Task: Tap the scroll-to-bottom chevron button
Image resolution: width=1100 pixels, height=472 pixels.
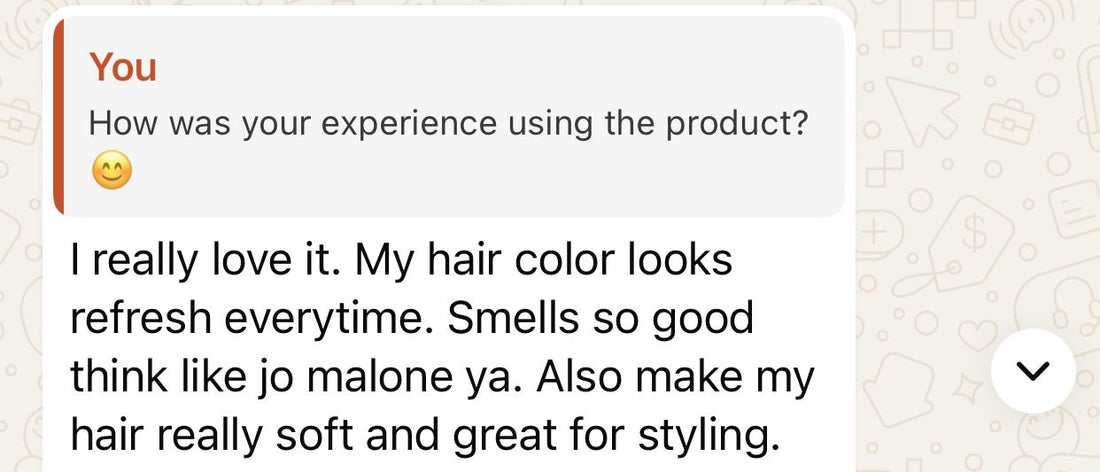Action: (1033, 371)
